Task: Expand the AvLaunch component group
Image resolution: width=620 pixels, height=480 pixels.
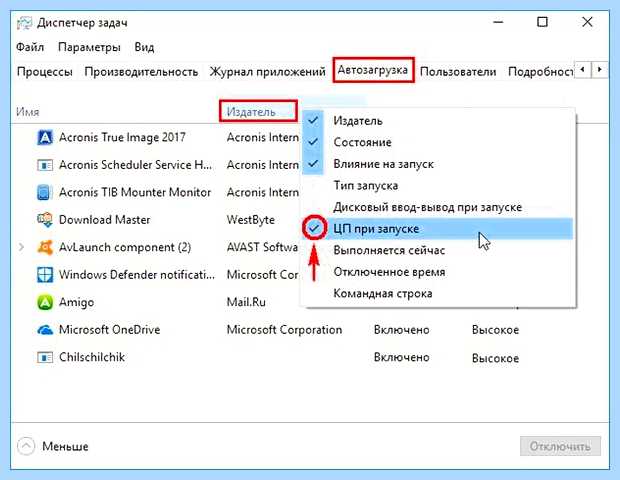Action: point(21,247)
